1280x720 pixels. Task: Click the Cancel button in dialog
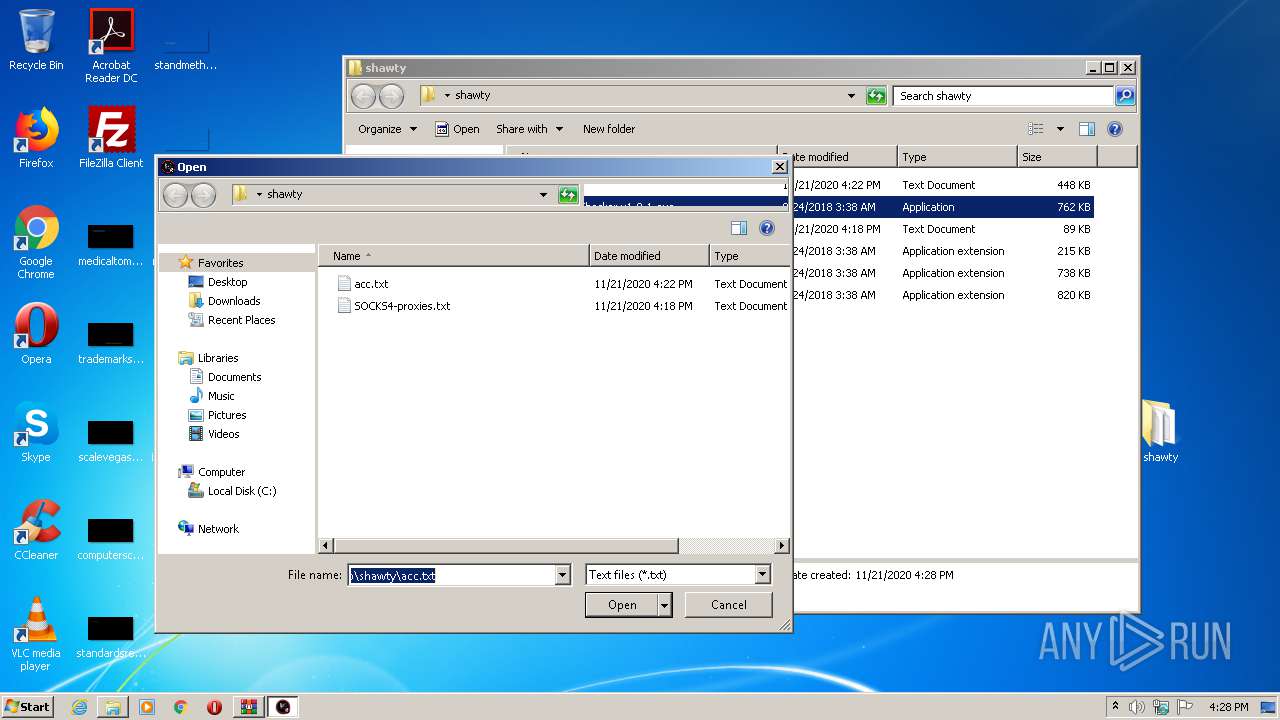point(729,605)
